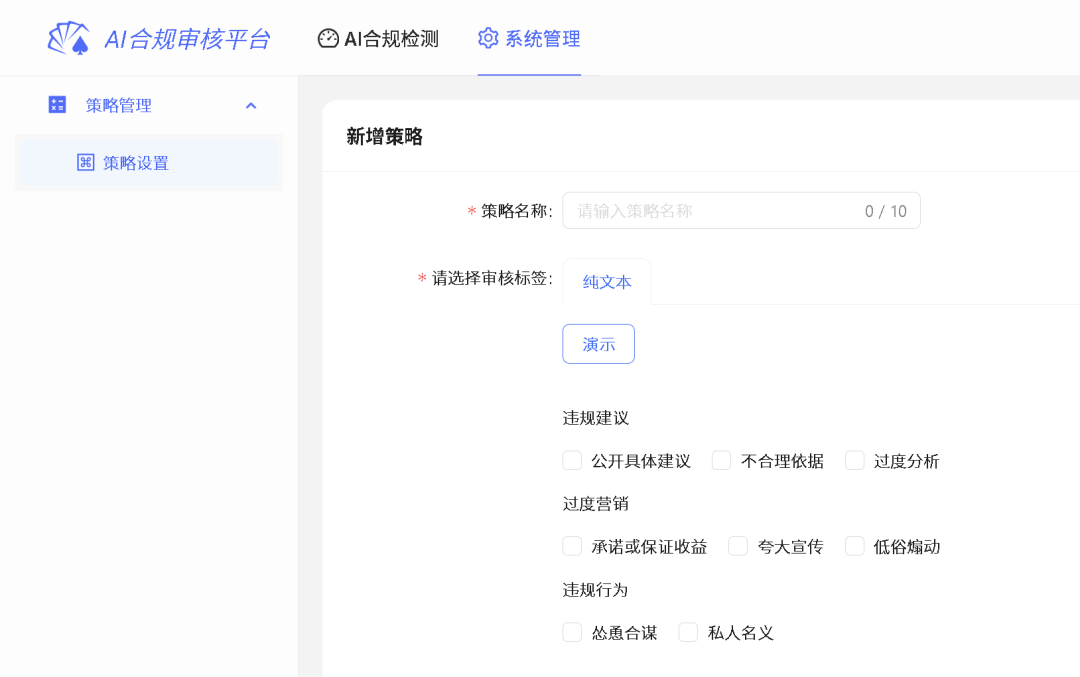1080x677 pixels.
Task: Click the 策略管理 list icon in sidebar
Action: coord(57,105)
